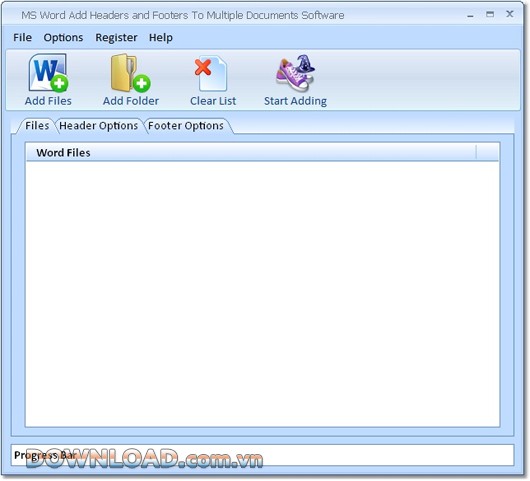
Task: Open the Register menu
Action: [116, 38]
